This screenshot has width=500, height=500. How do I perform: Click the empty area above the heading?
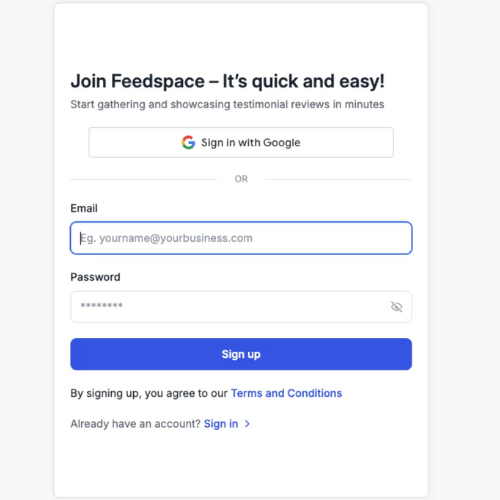241,37
